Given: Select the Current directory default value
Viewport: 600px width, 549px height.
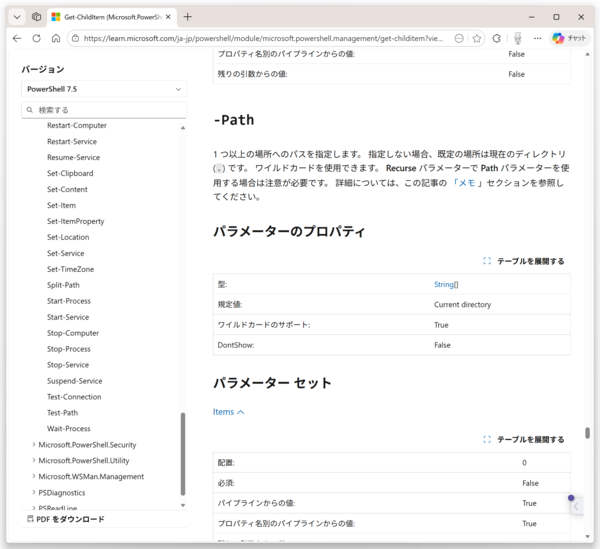Looking at the screenshot, I should click(x=463, y=305).
